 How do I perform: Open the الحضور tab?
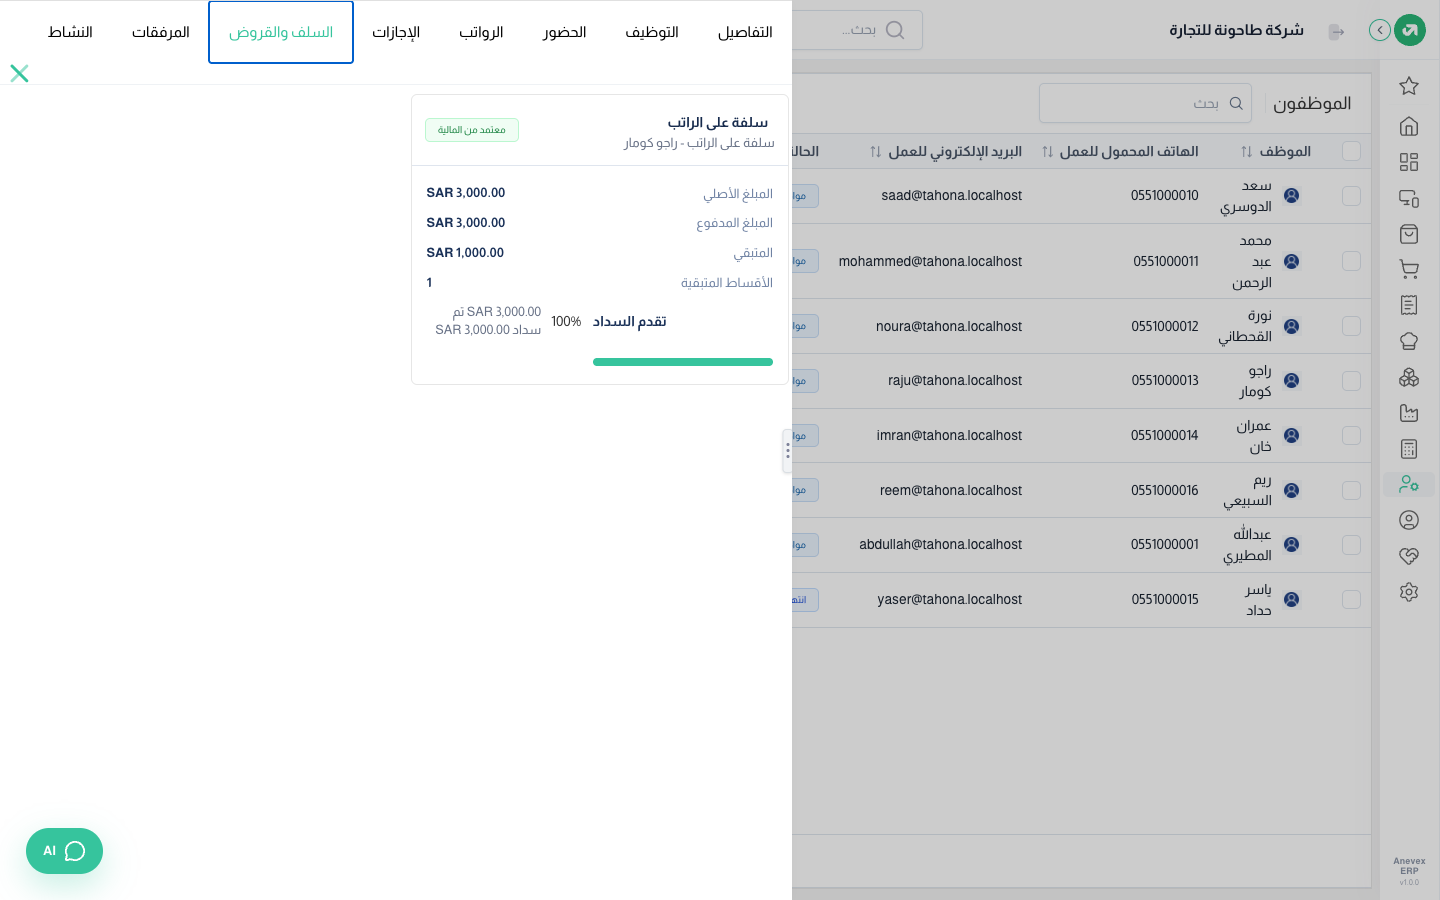pos(564,32)
